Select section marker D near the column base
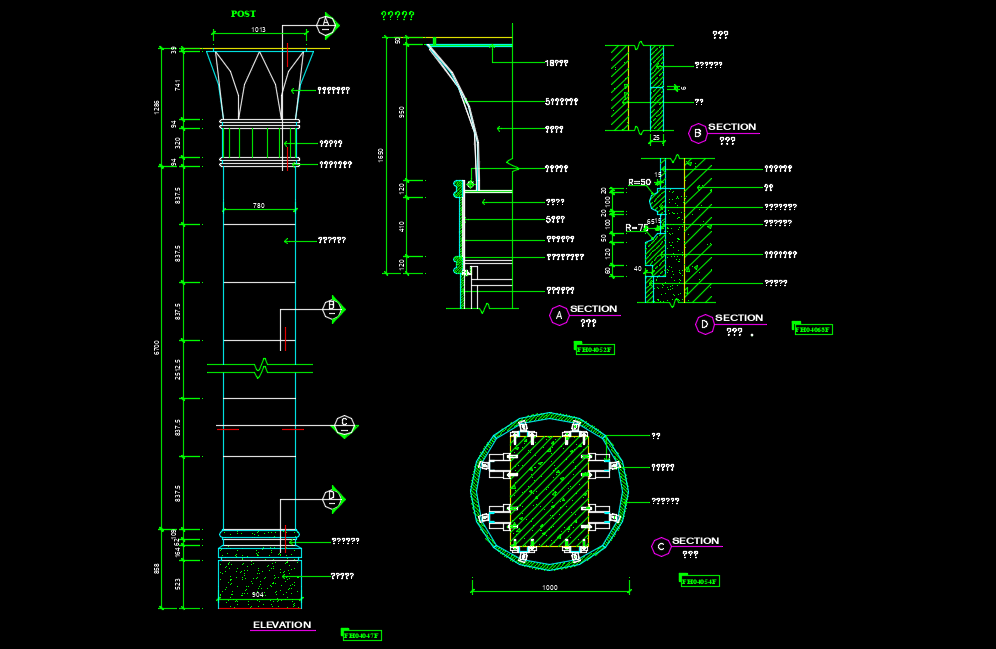The height and width of the screenshot is (649, 996). [x=331, y=498]
